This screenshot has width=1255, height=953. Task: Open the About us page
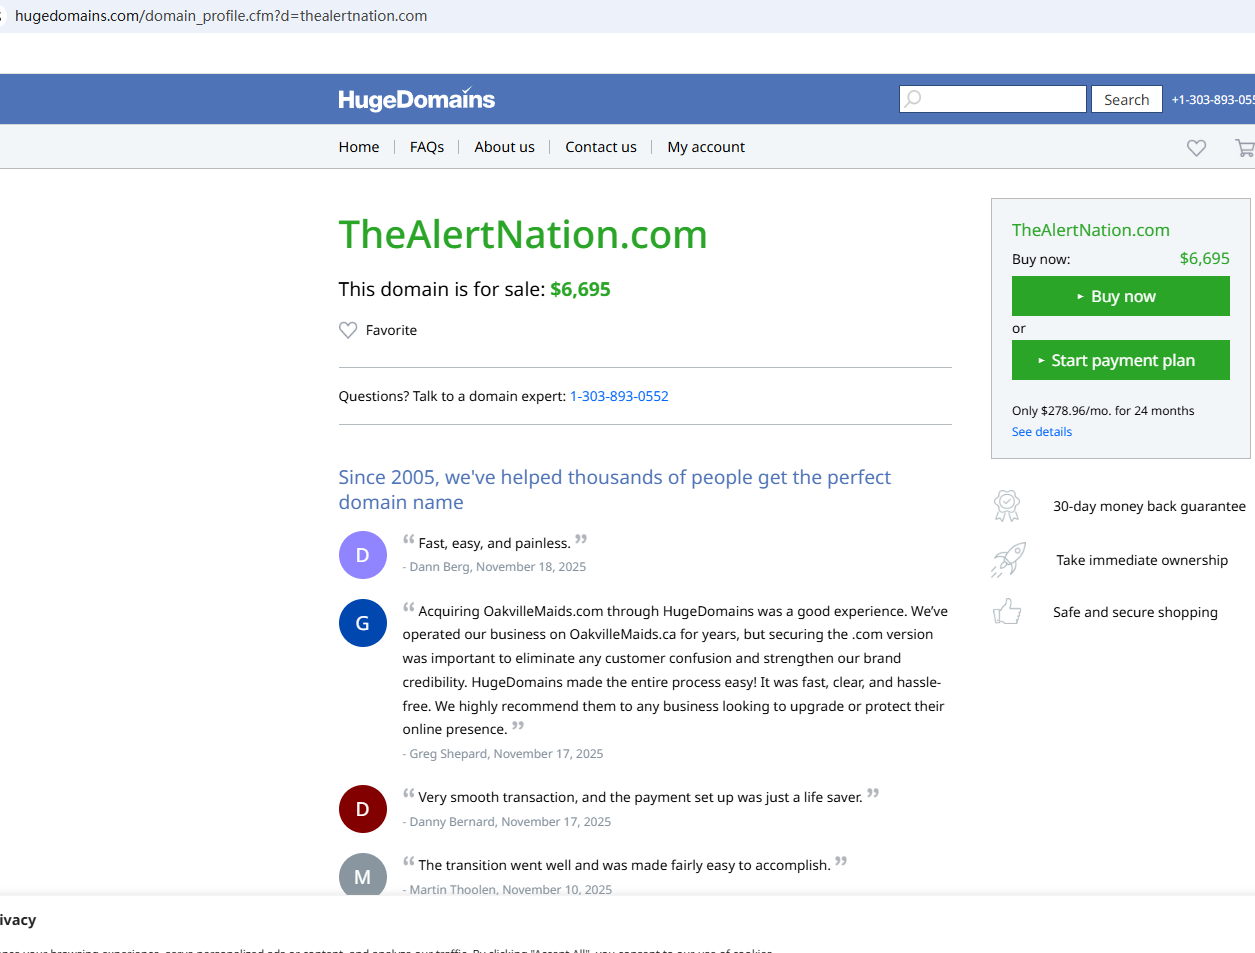pos(504,147)
